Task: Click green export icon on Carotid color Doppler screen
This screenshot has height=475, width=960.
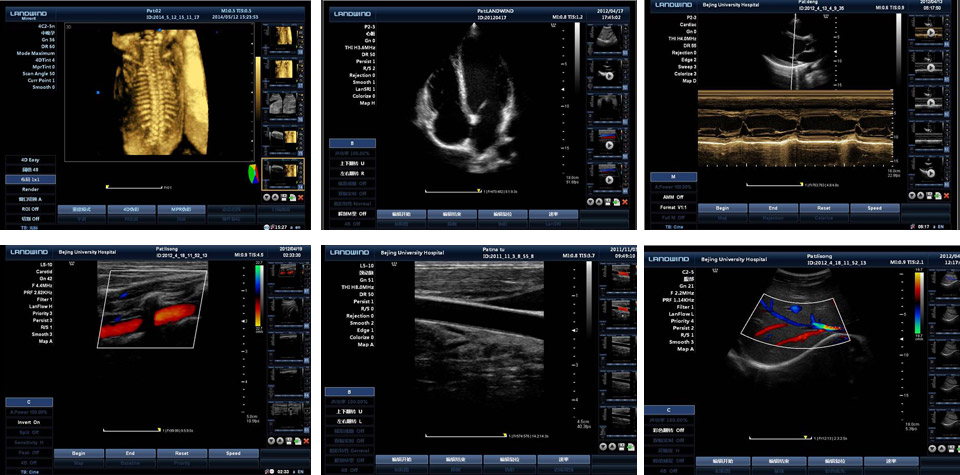Action: (298, 441)
